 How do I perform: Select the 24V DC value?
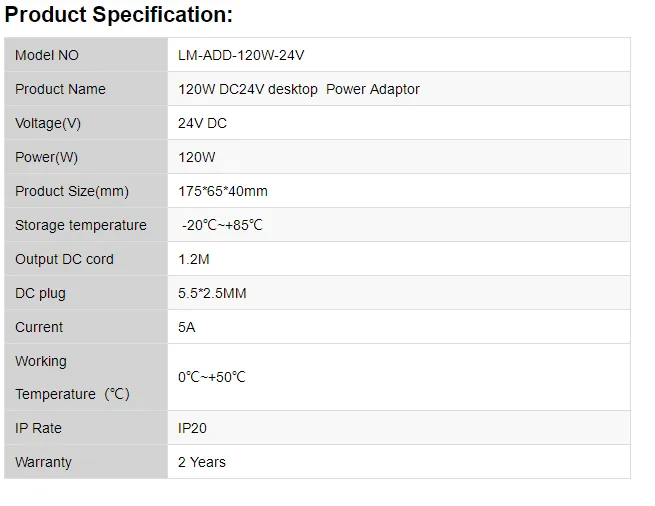[203, 123]
